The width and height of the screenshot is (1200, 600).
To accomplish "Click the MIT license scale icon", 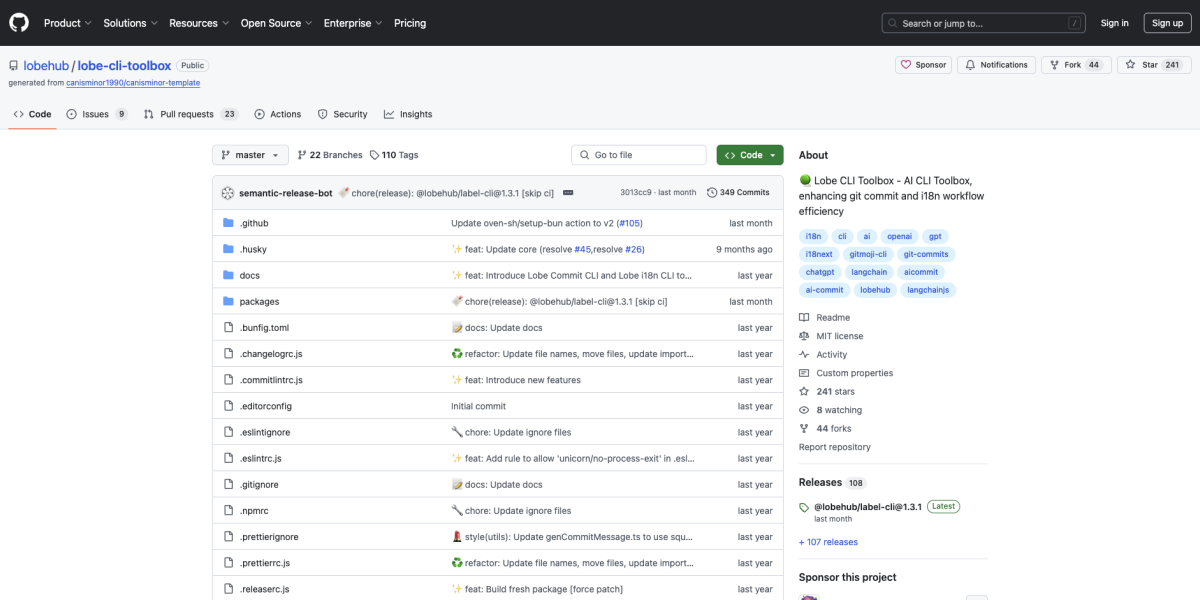I will coord(802,335).
